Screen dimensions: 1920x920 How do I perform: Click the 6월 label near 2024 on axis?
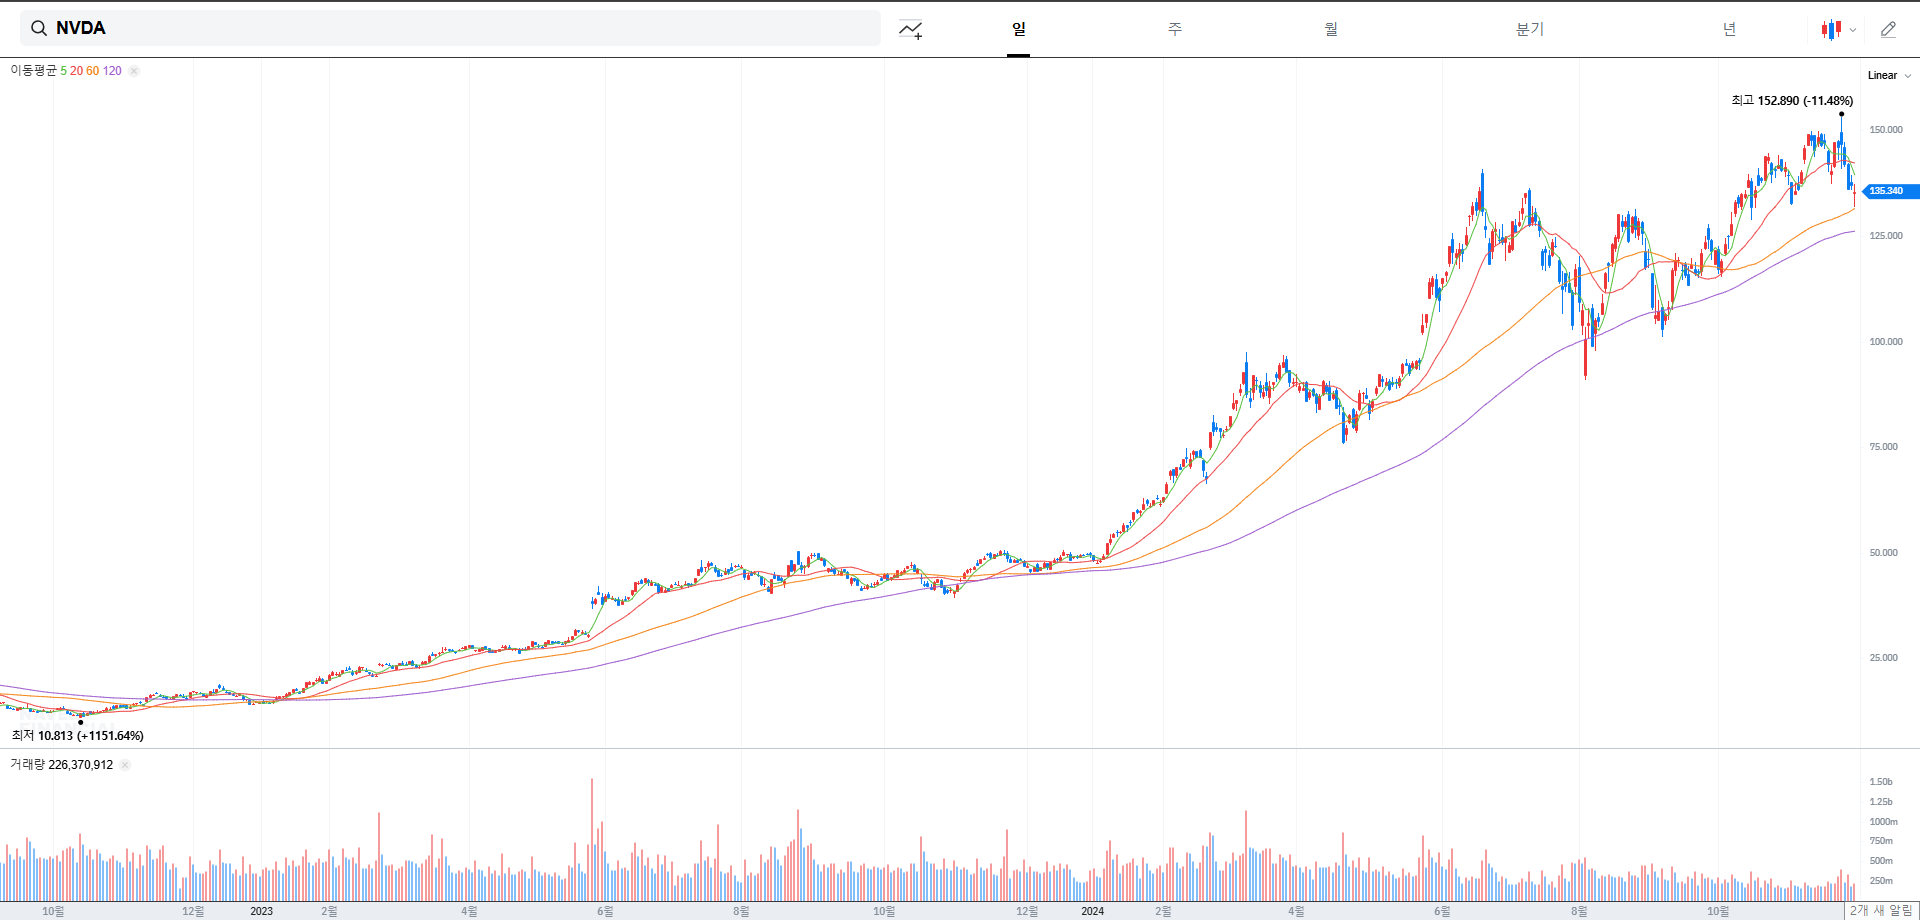point(1442,911)
